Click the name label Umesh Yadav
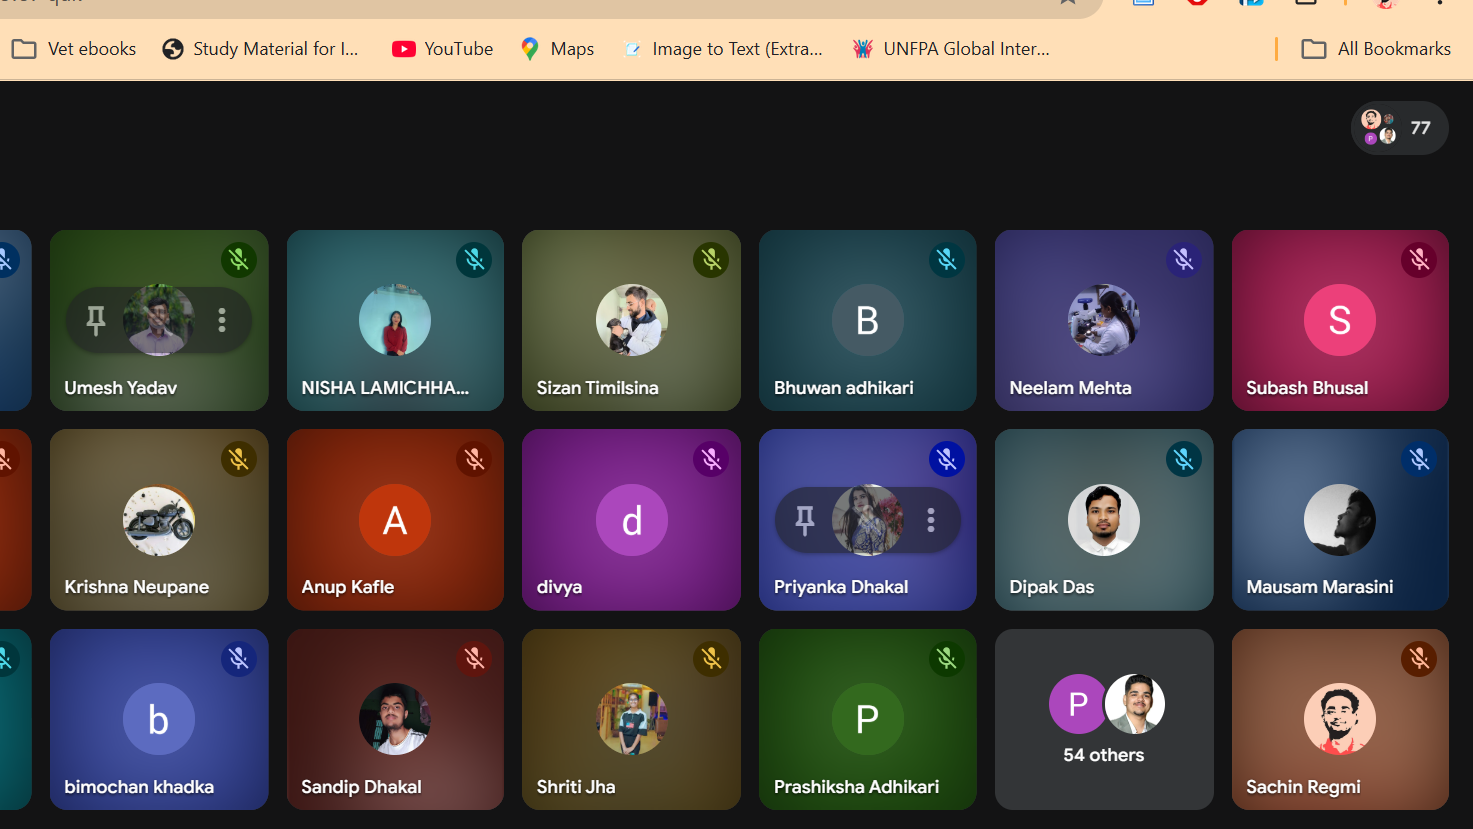Screen dimensions: 1473x829 coord(121,388)
